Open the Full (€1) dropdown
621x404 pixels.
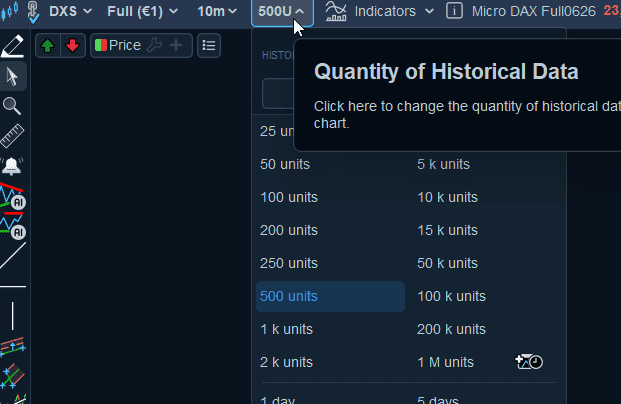145,11
